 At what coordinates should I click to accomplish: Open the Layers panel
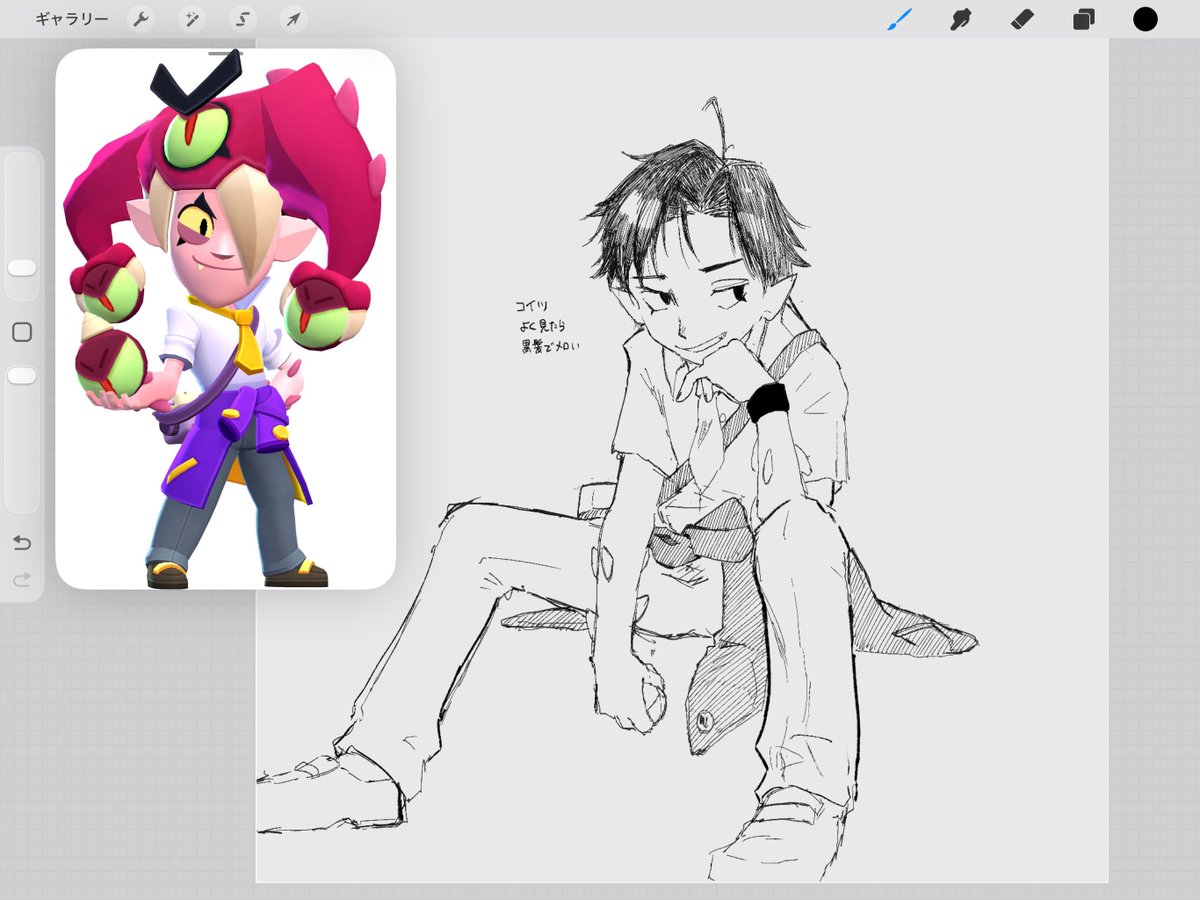point(1084,19)
